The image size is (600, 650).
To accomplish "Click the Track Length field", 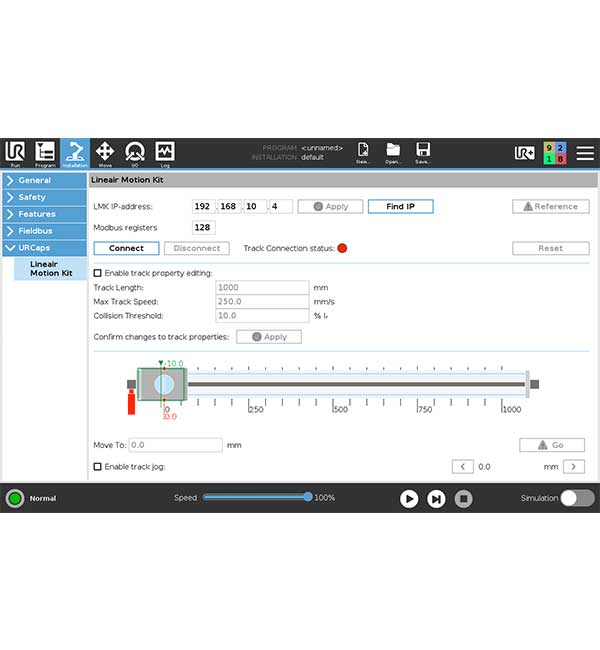I will [x=262, y=288].
